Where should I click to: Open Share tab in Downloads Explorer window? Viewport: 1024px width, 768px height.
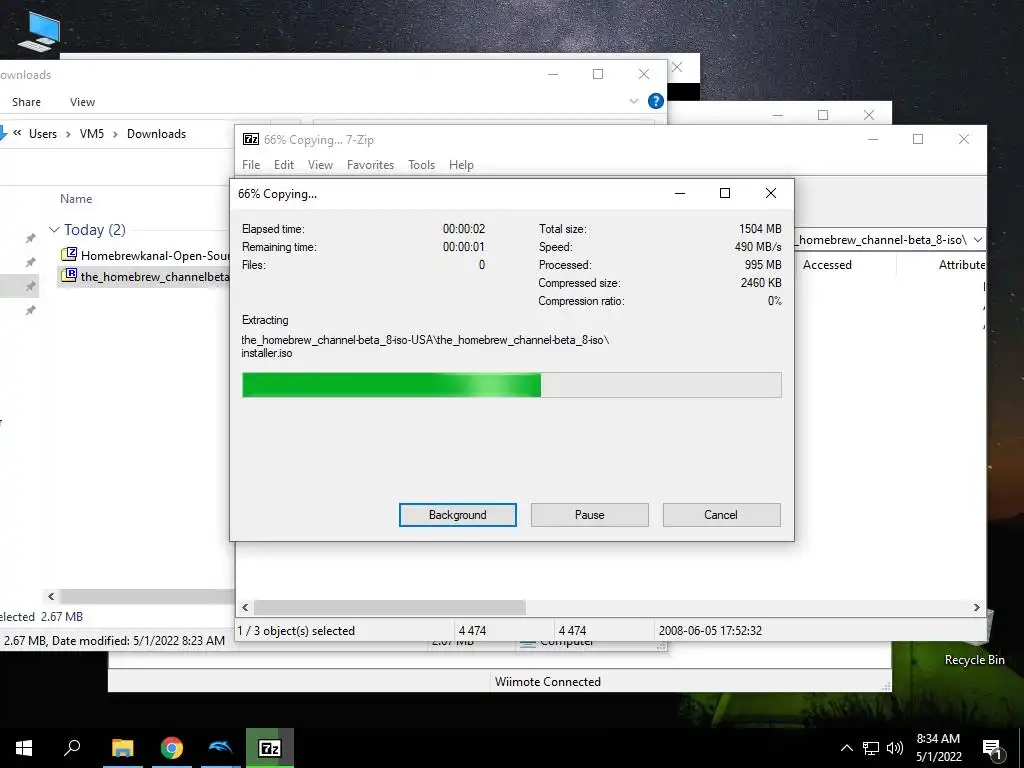coord(26,102)
